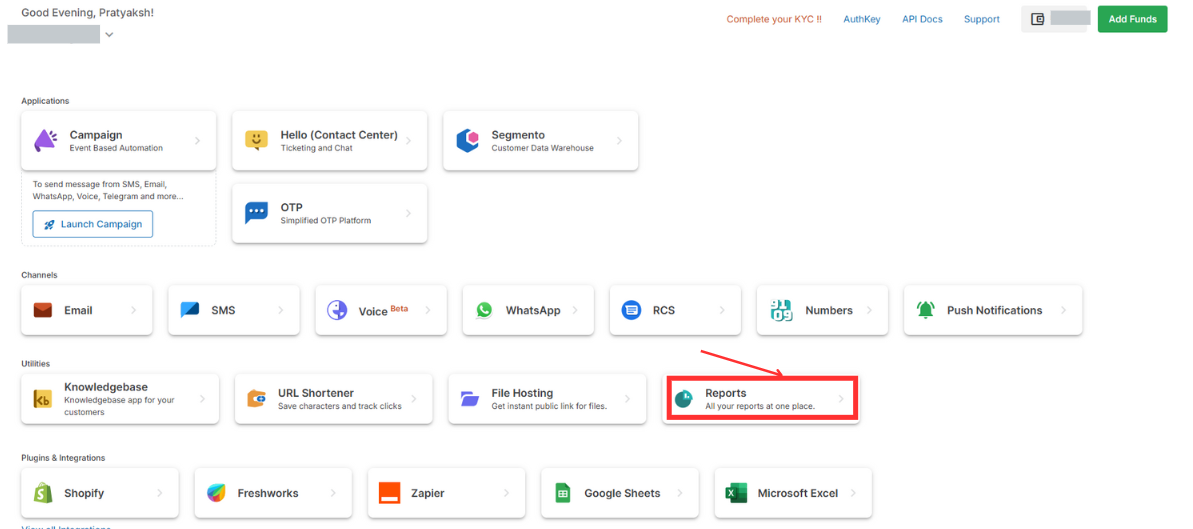
Task: Click the Knowledgebase Kb icon
Action: (42, 399)
